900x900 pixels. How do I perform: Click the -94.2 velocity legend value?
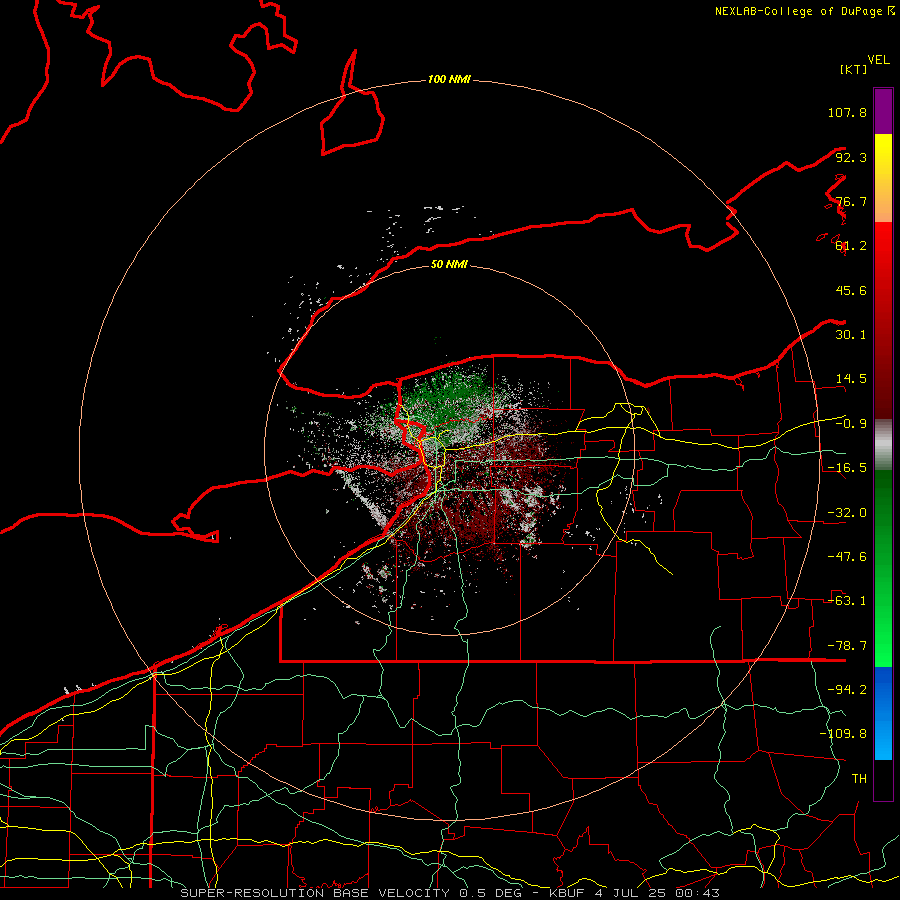tap(847, 690)
